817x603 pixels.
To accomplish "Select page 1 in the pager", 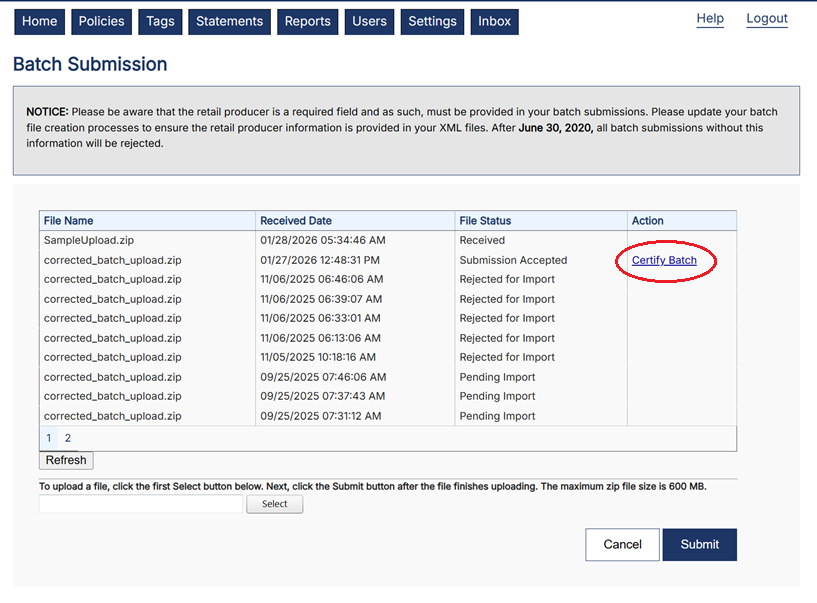I will [x=48, y=438].
